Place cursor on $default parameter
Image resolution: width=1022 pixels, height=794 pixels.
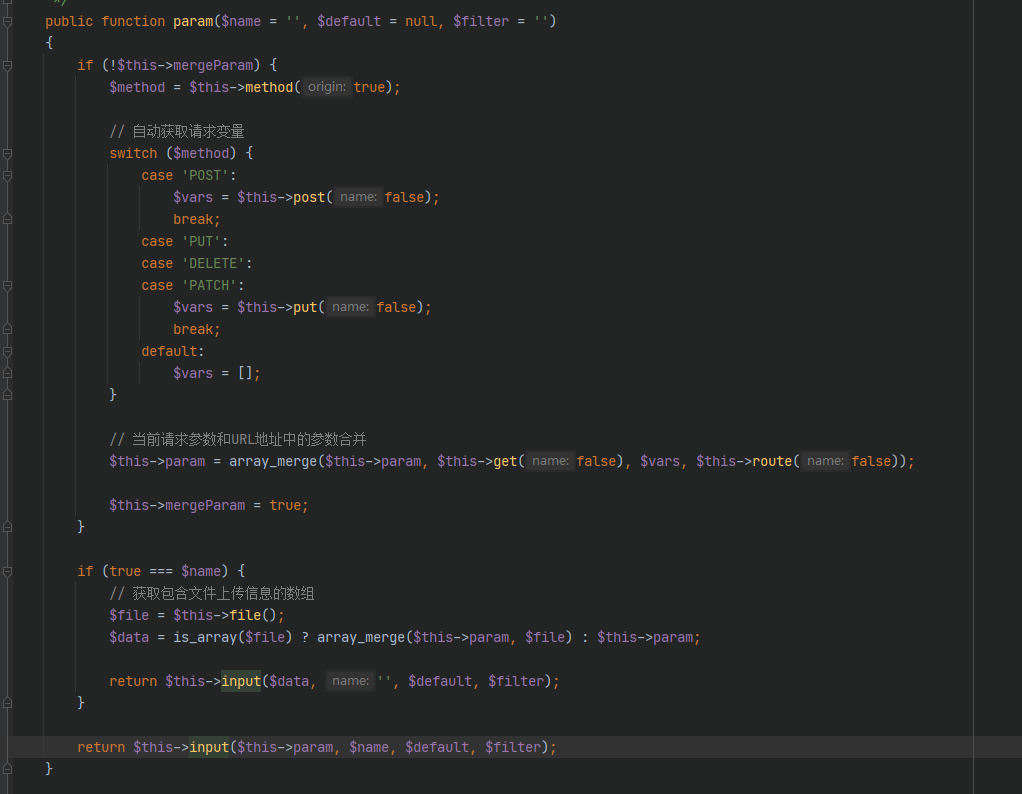point(349,21)
